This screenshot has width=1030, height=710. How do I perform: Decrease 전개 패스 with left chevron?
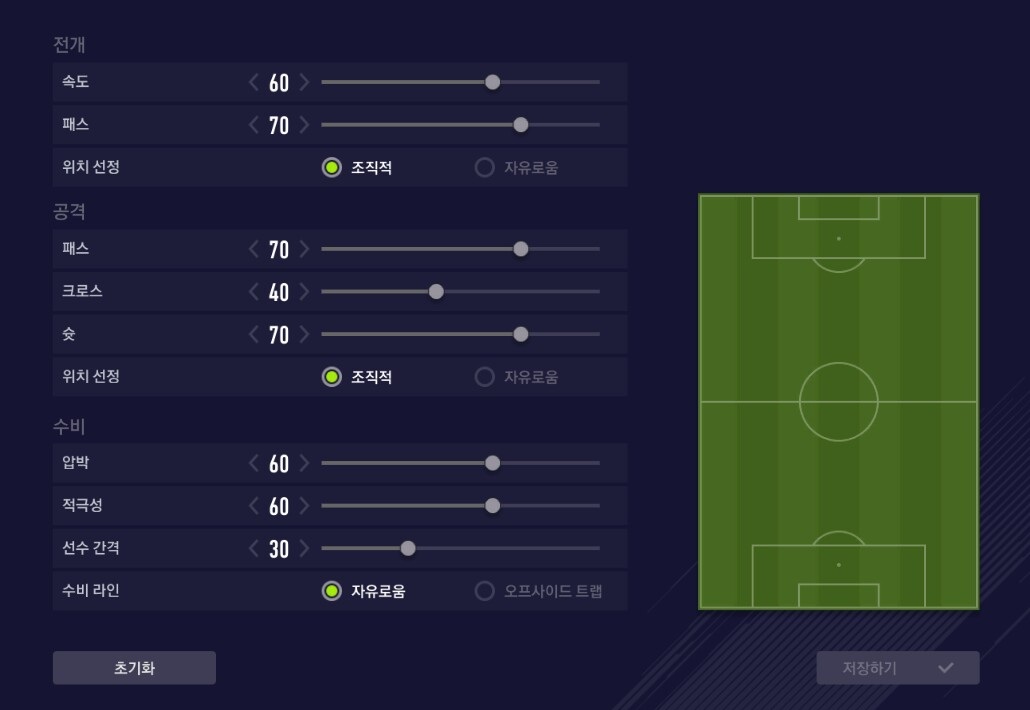(x=254, y=125)
